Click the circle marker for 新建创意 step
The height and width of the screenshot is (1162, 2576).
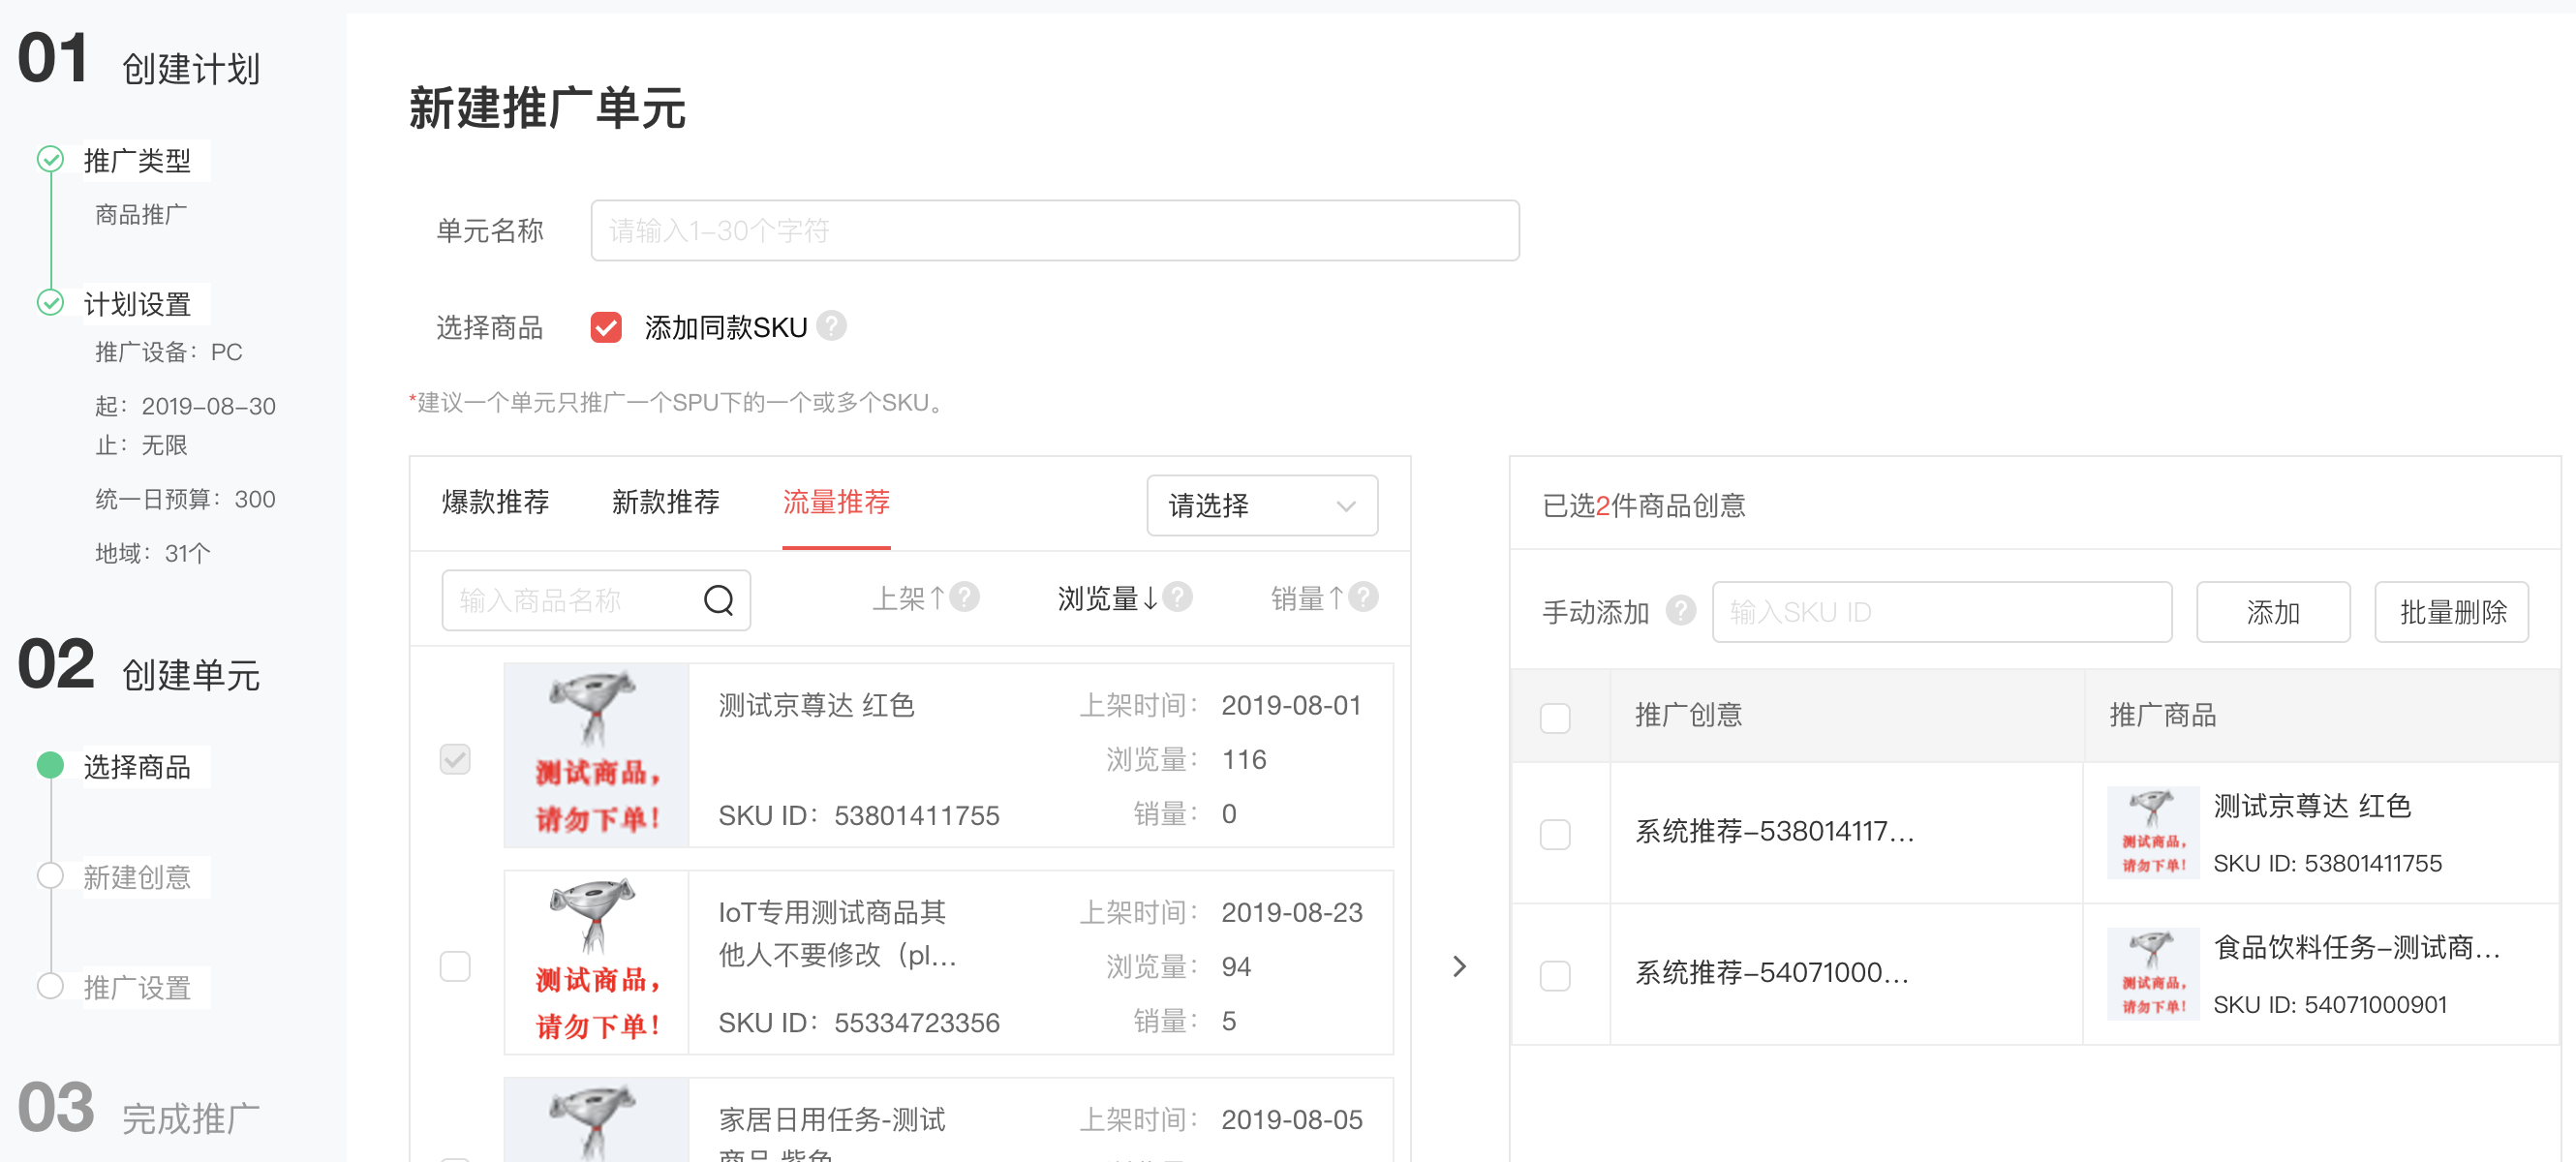[x=50, y=875]
